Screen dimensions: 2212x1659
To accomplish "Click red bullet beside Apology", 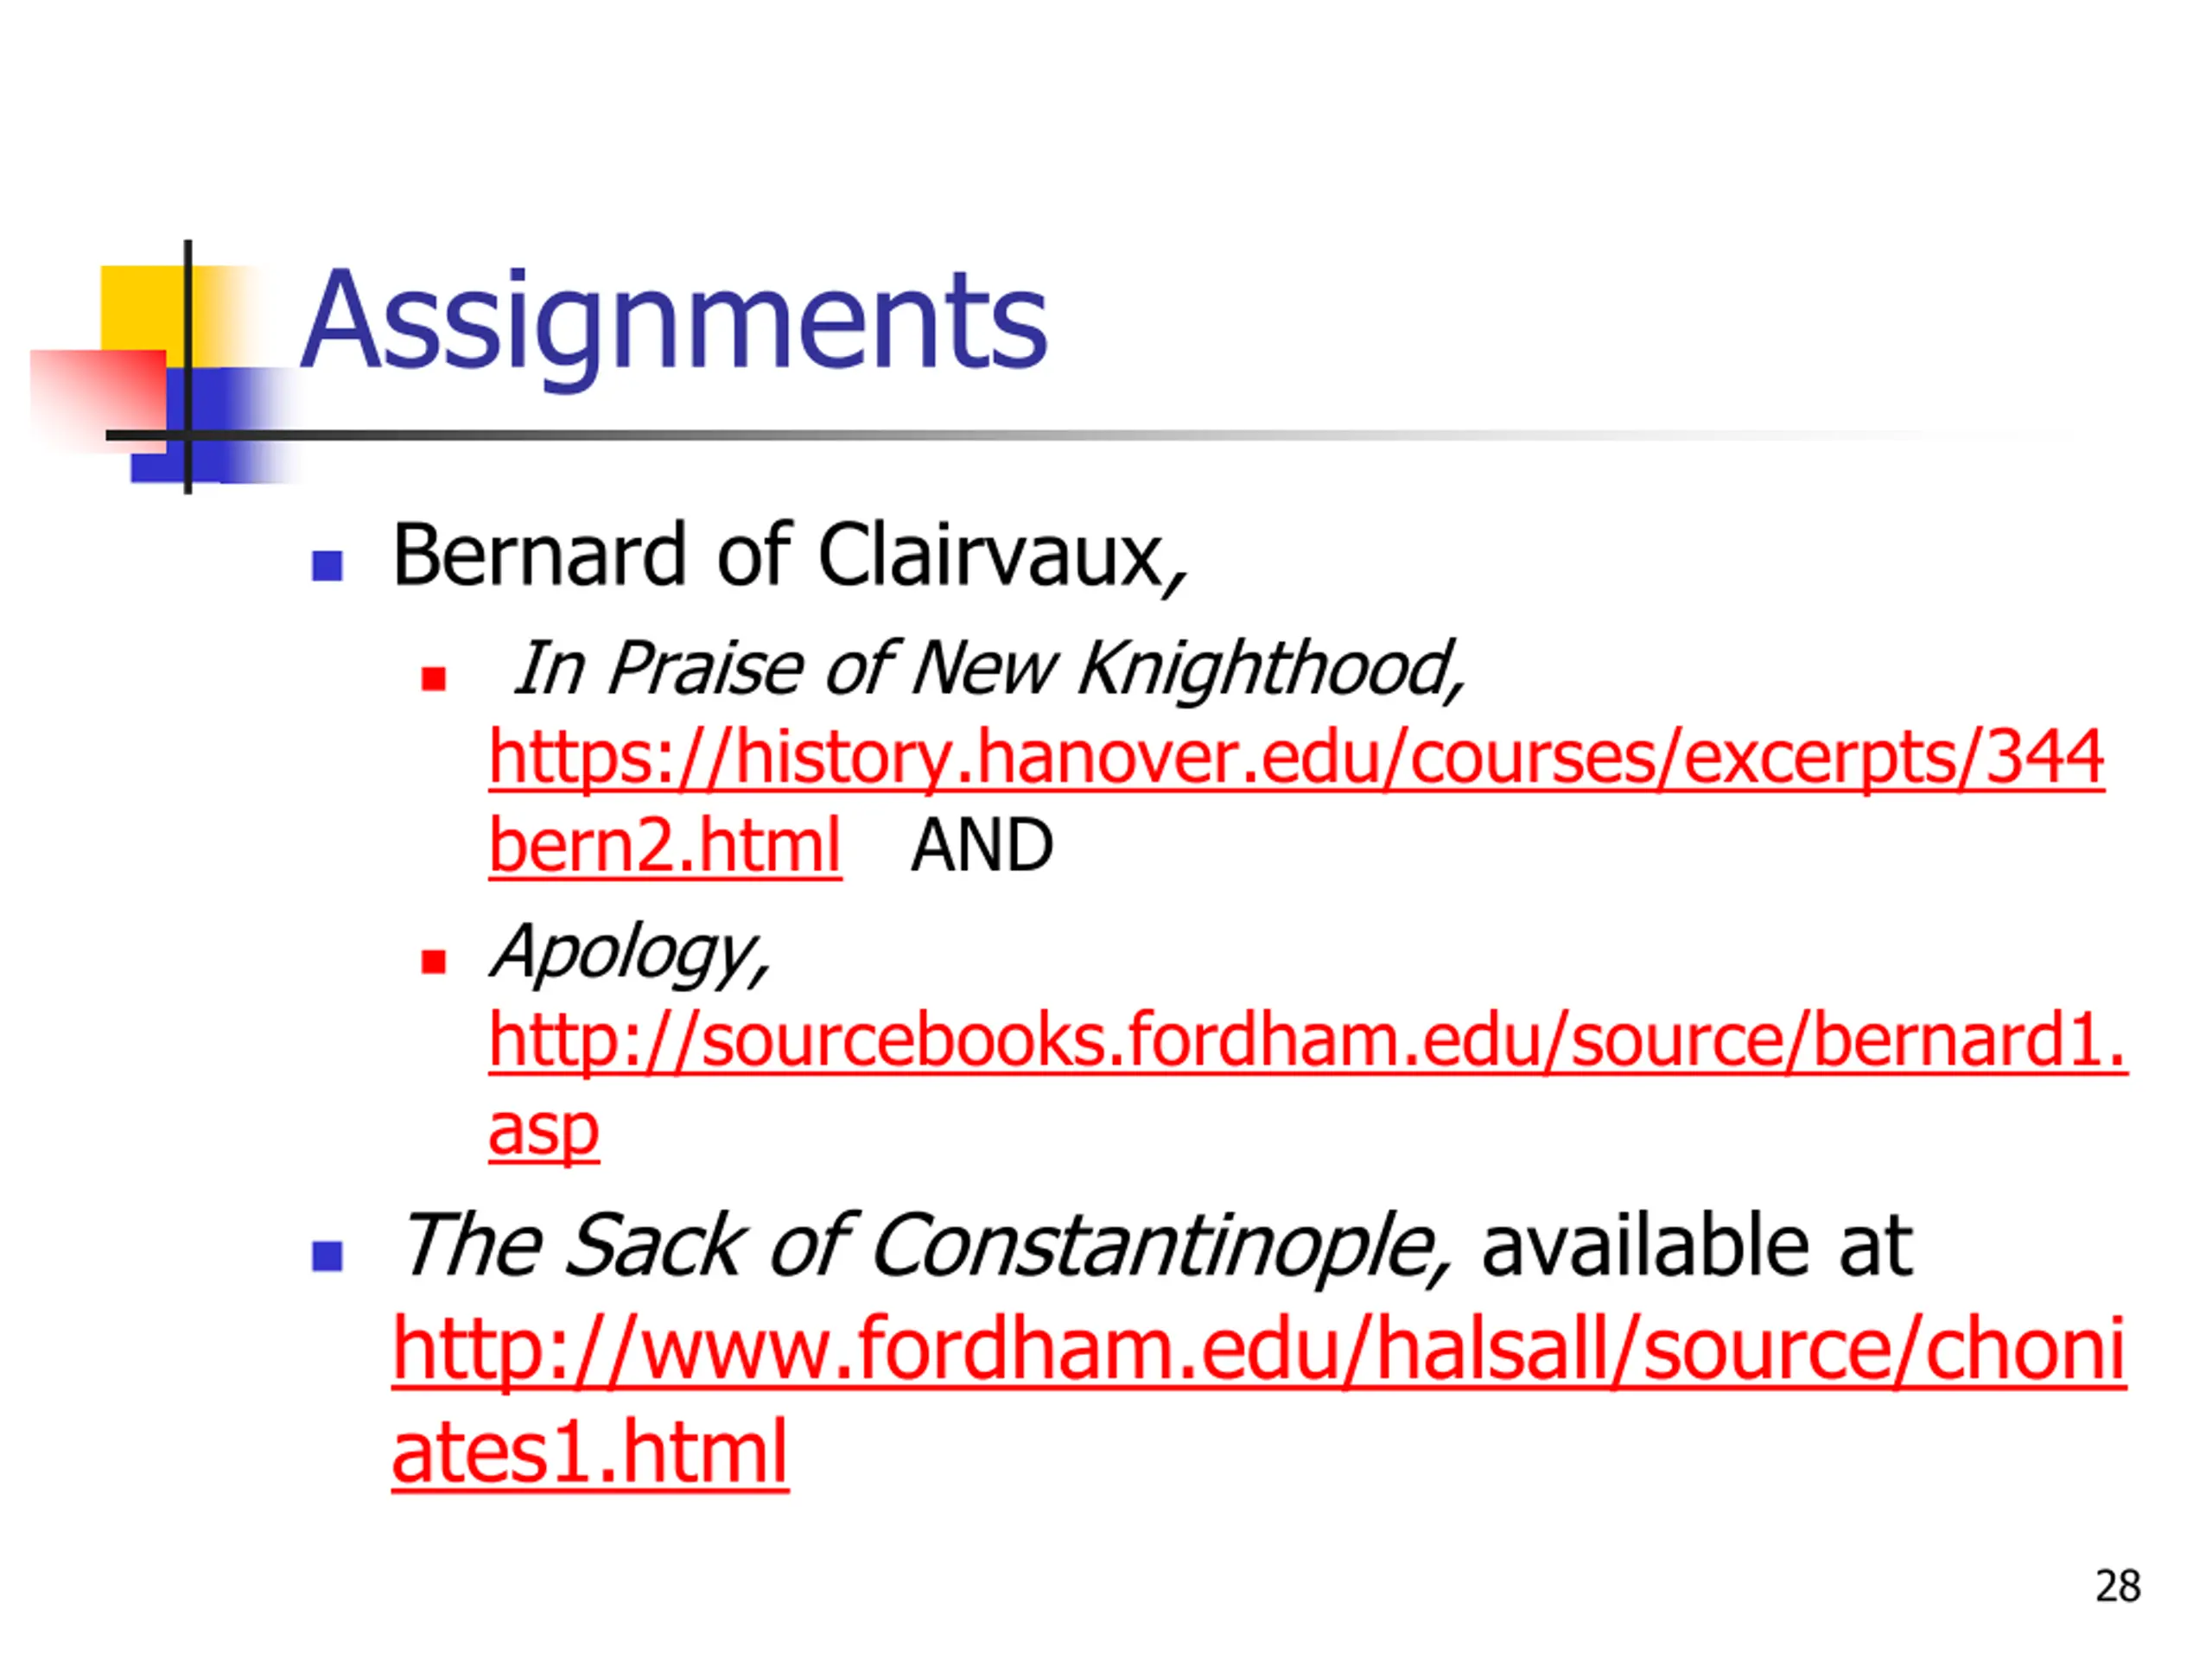I will tap(433, 961).
